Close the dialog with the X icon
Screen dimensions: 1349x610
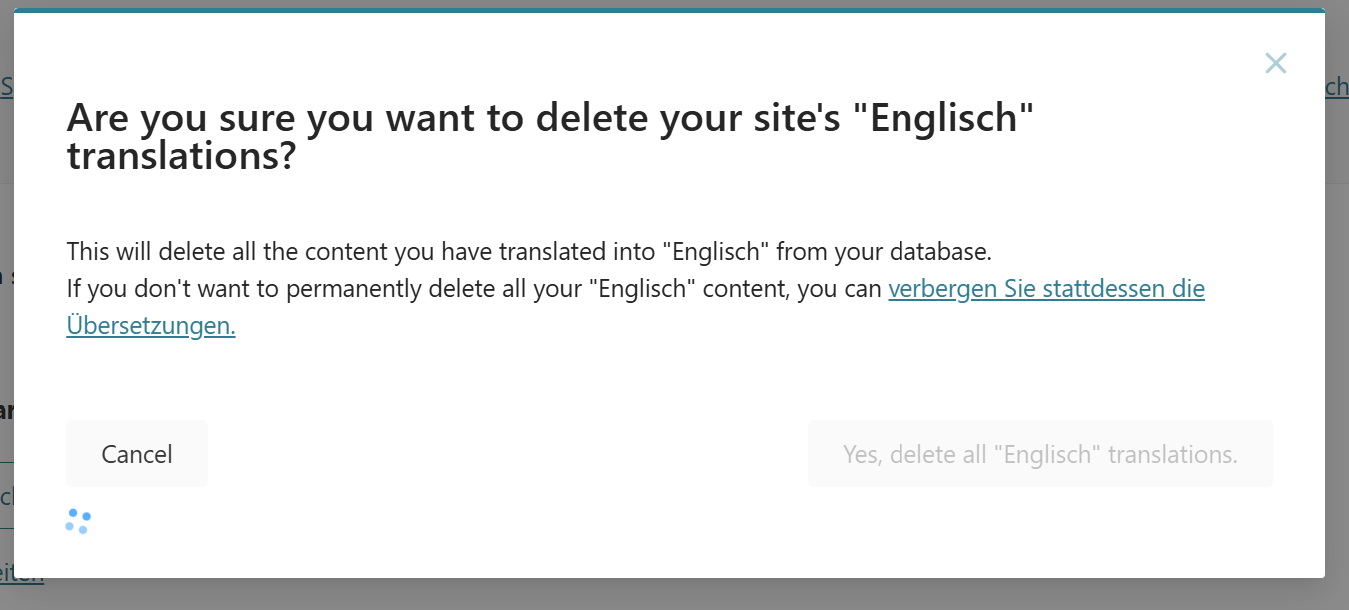click(x=1275, y=64)
